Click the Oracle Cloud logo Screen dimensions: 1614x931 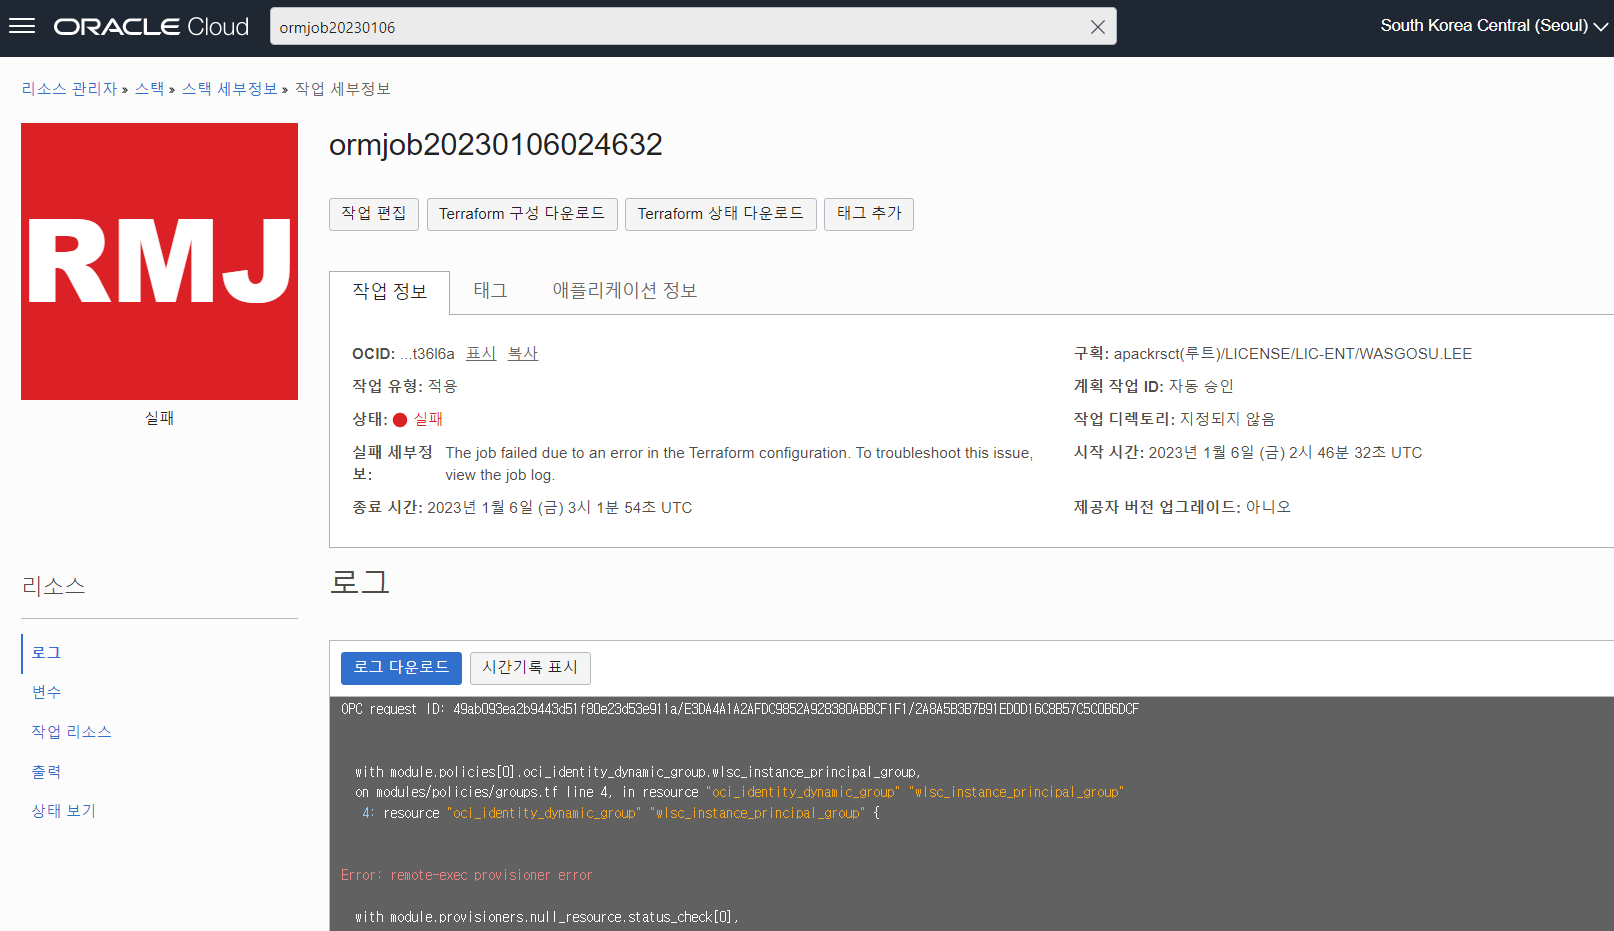click(x=151, y=27)
